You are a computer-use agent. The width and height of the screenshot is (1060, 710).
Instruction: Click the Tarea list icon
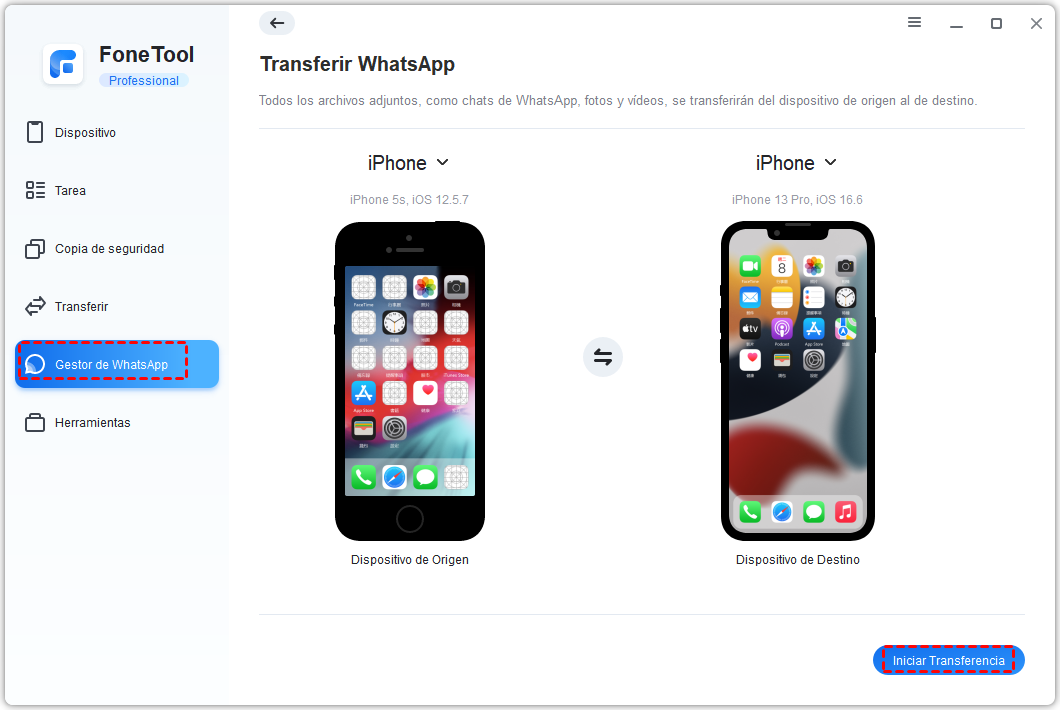pos(35,191)
